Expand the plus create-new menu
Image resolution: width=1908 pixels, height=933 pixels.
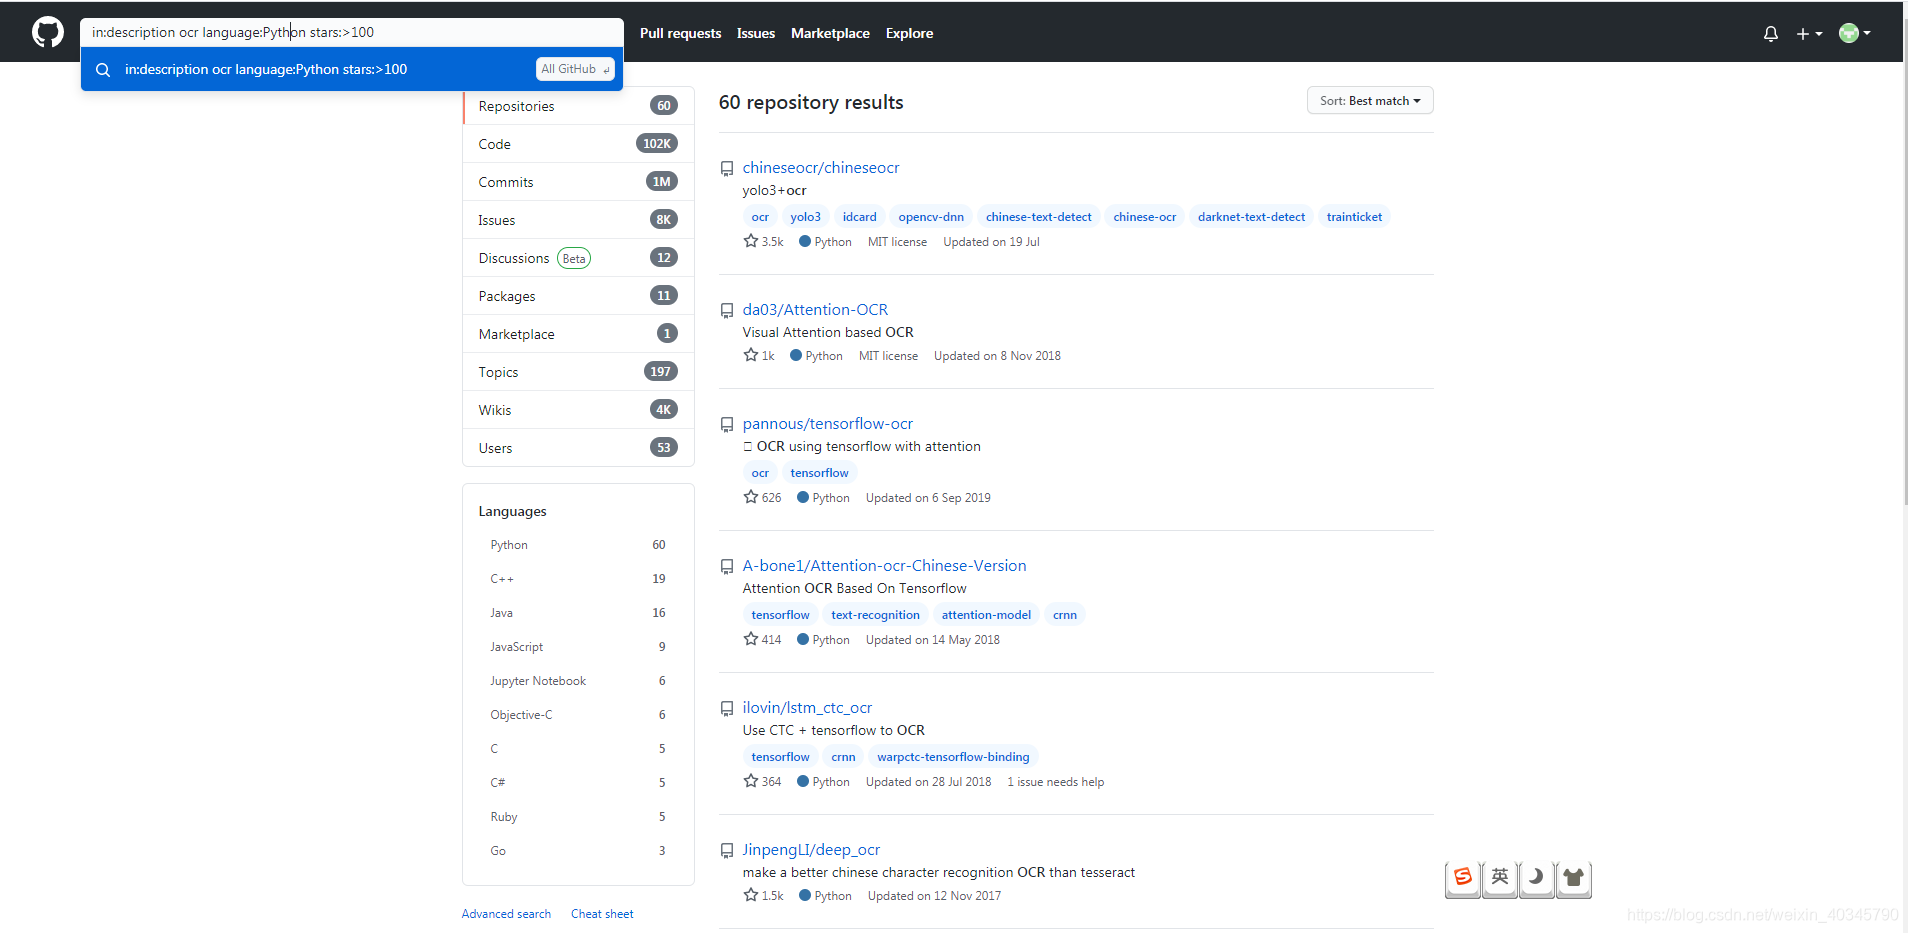pos(1809,33)
